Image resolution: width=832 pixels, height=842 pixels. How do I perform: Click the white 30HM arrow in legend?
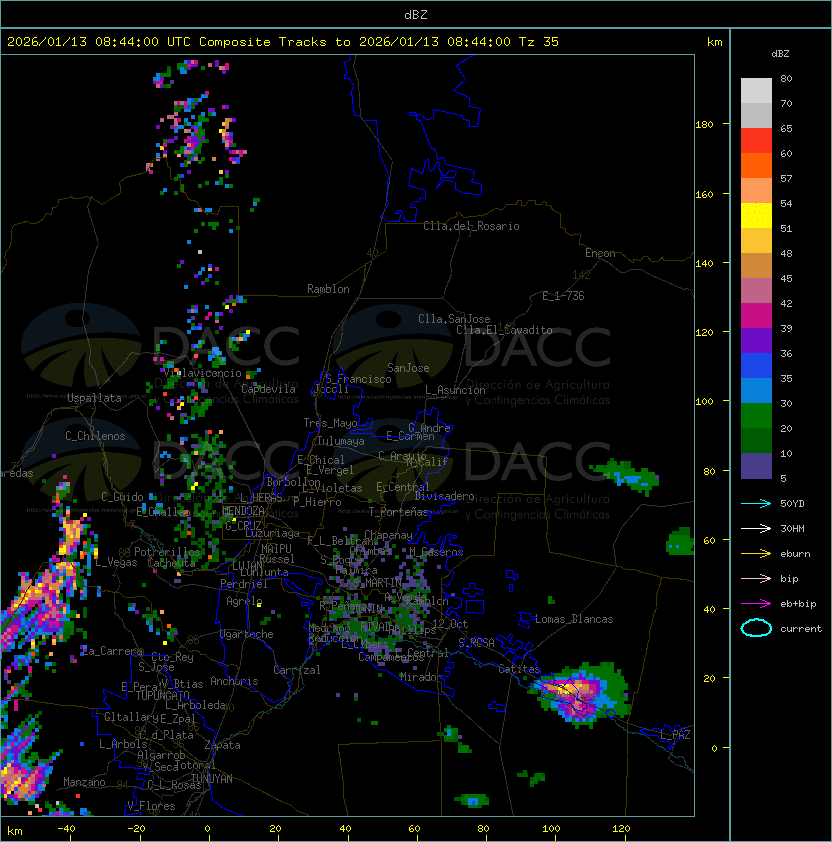[x=756, y=528]
